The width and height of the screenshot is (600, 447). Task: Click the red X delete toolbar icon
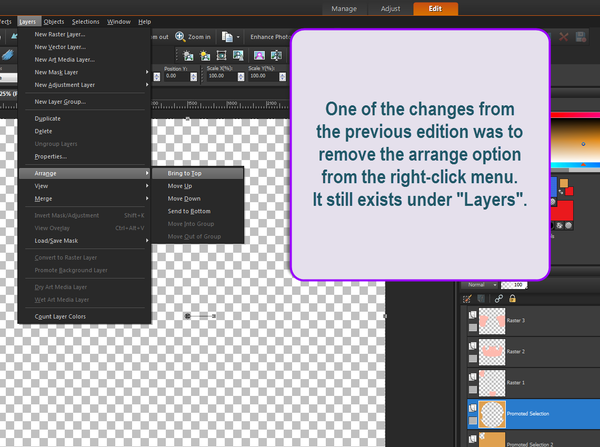pyautogui.click(x=563, y=37)
